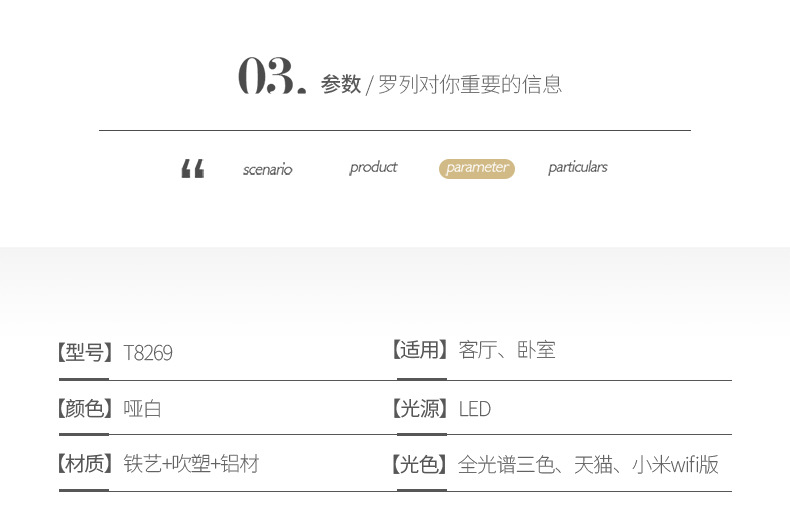The height and width of the screenshot is (527, 790).
Task: Click the 【光源】 label
Action: click(420, 409)
